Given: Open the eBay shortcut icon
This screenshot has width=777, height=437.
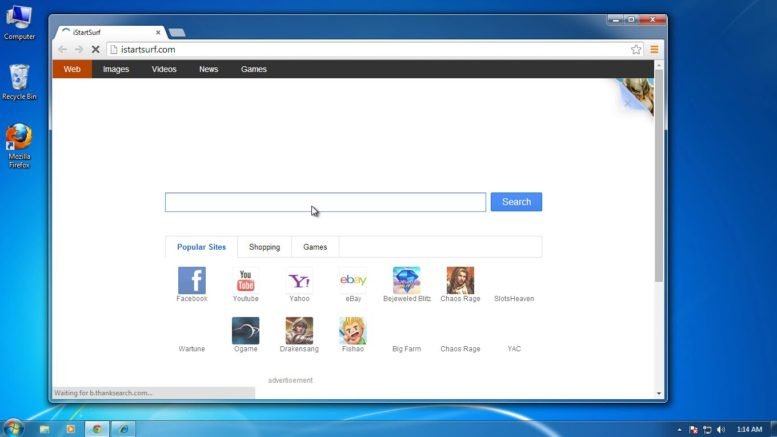Looking at the screenshot, I should tap(353, 280).
